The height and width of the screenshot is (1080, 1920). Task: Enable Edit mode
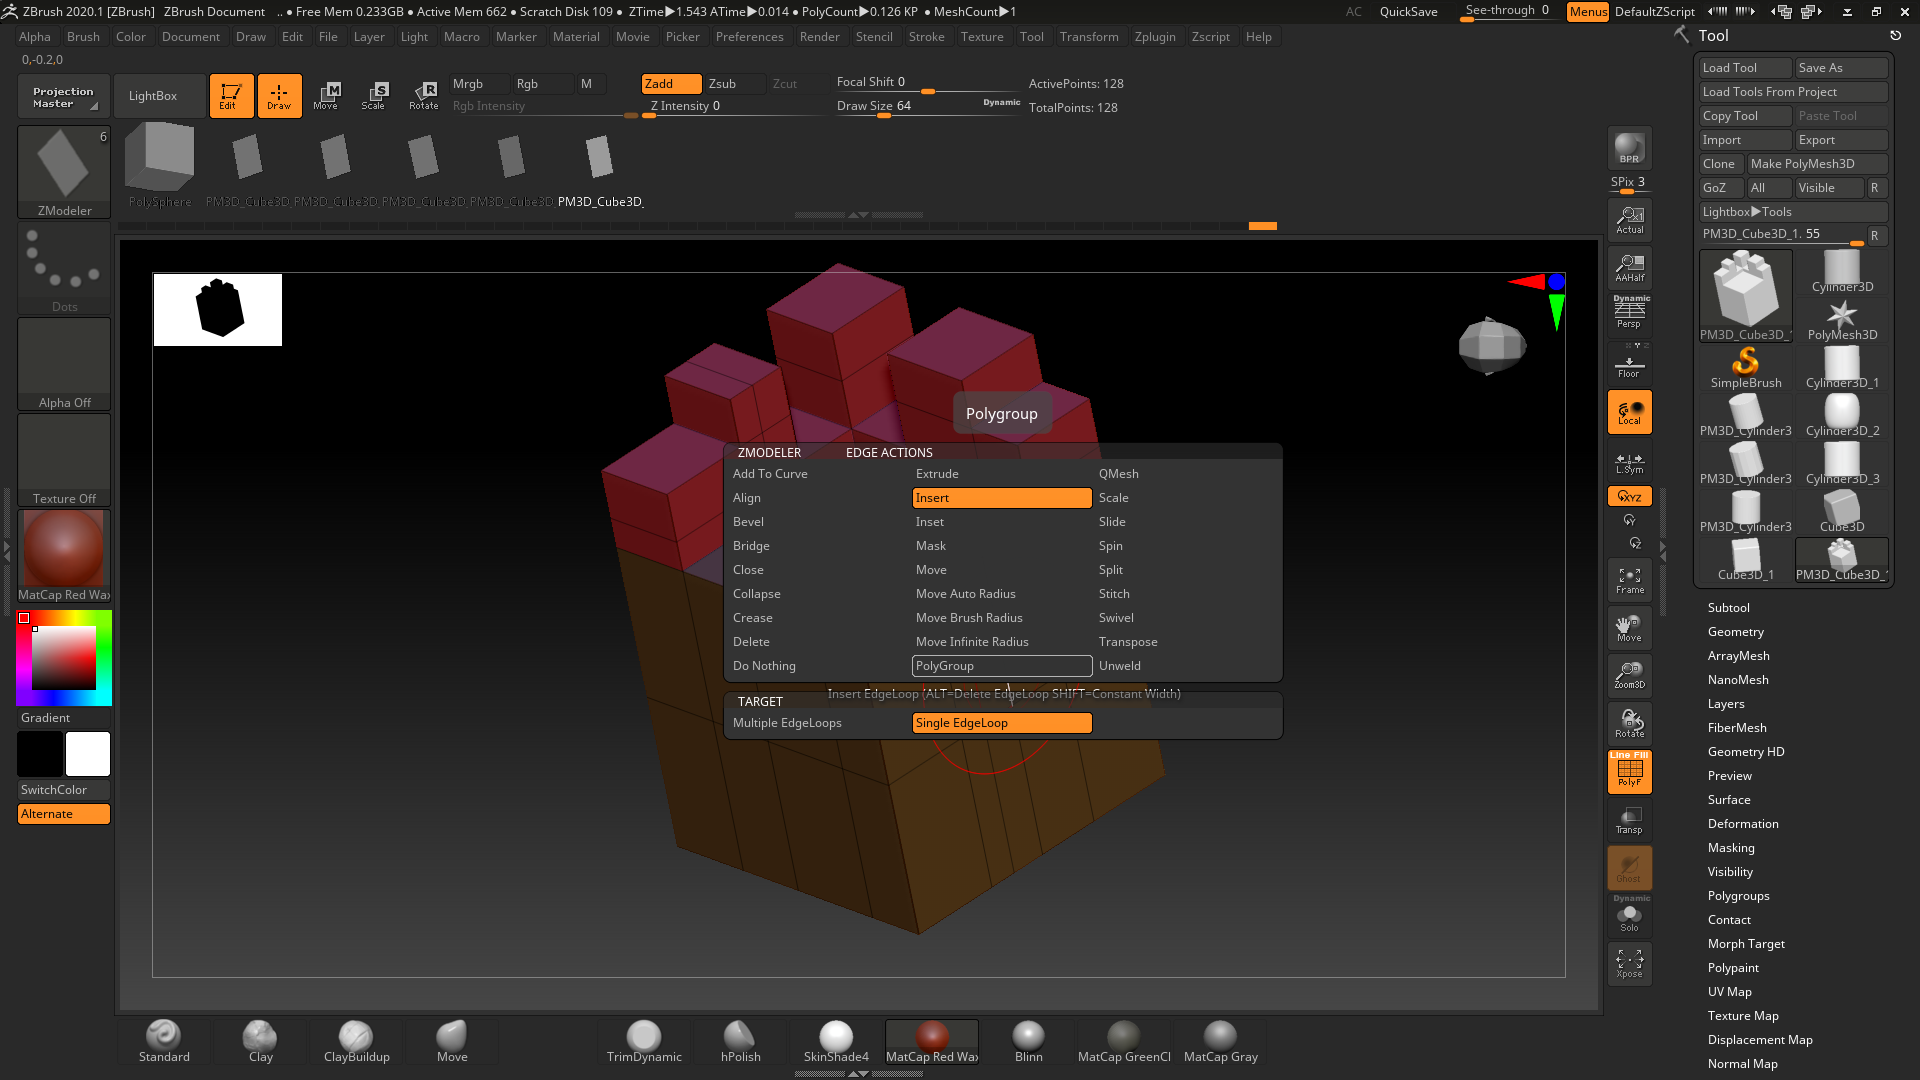[231, 95]
